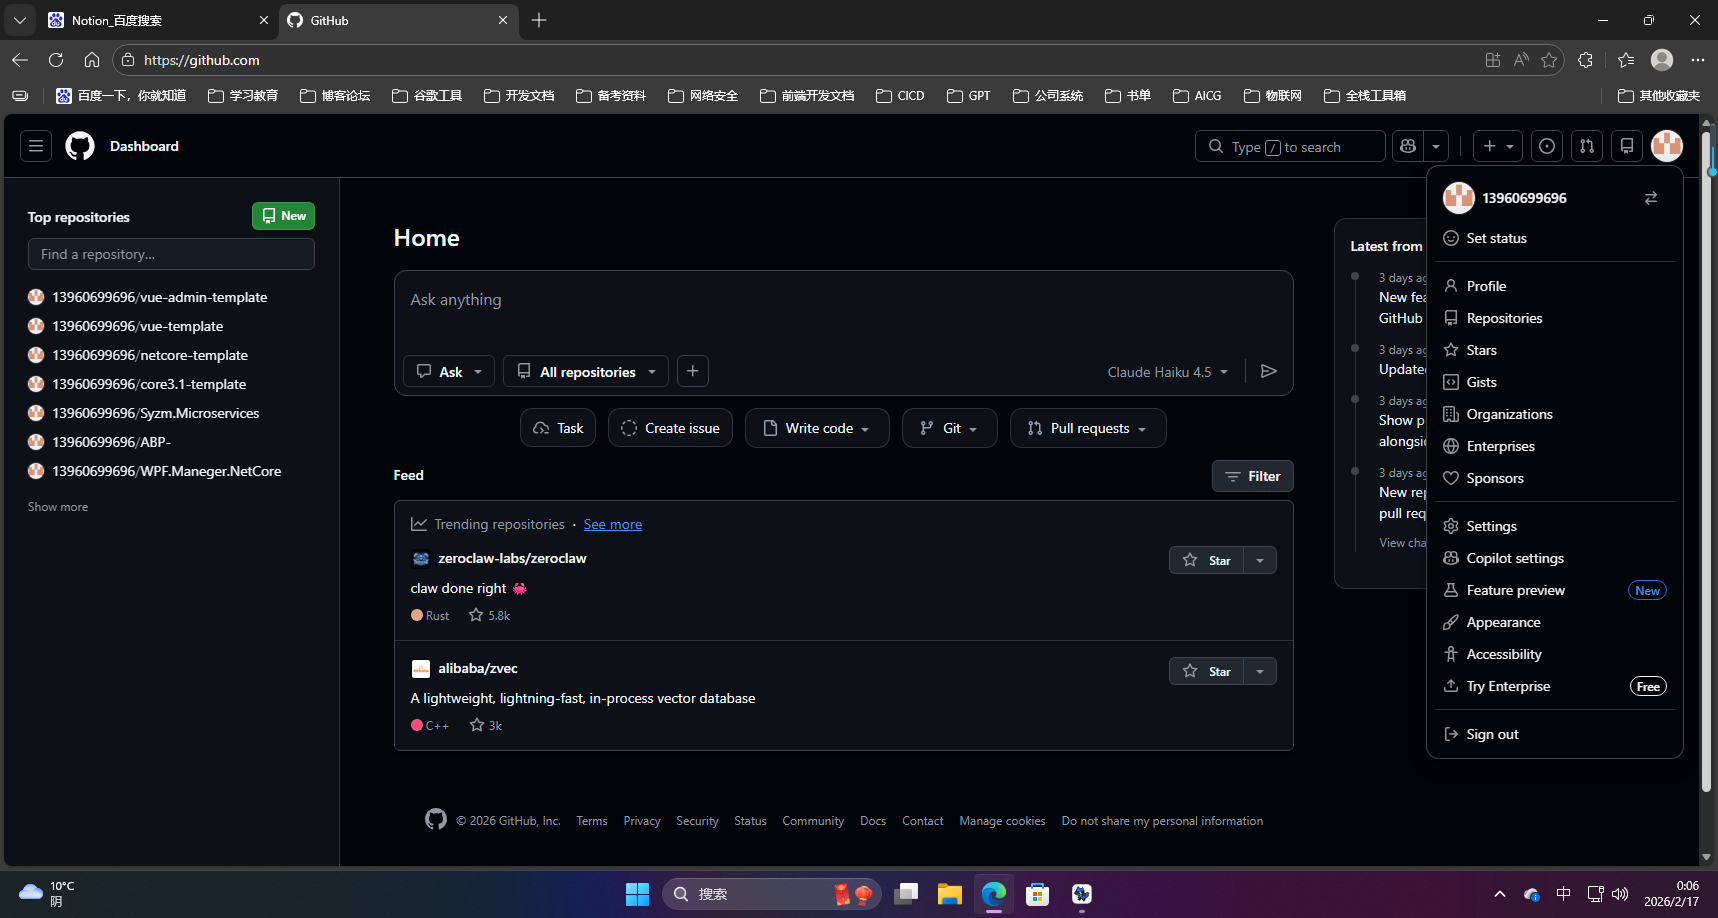Open File Explorer from taskbar
This screenshot has height=918, width=1718.
pyautogui.click(x=950, y=894)
